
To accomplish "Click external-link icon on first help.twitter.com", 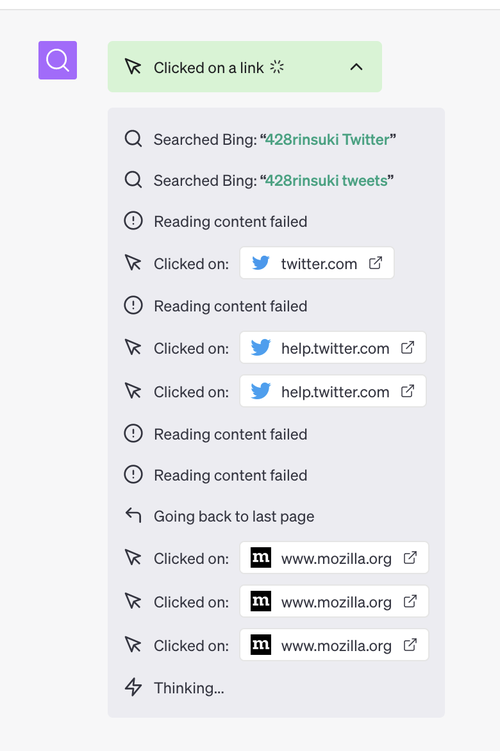I will tap(408, 348).
